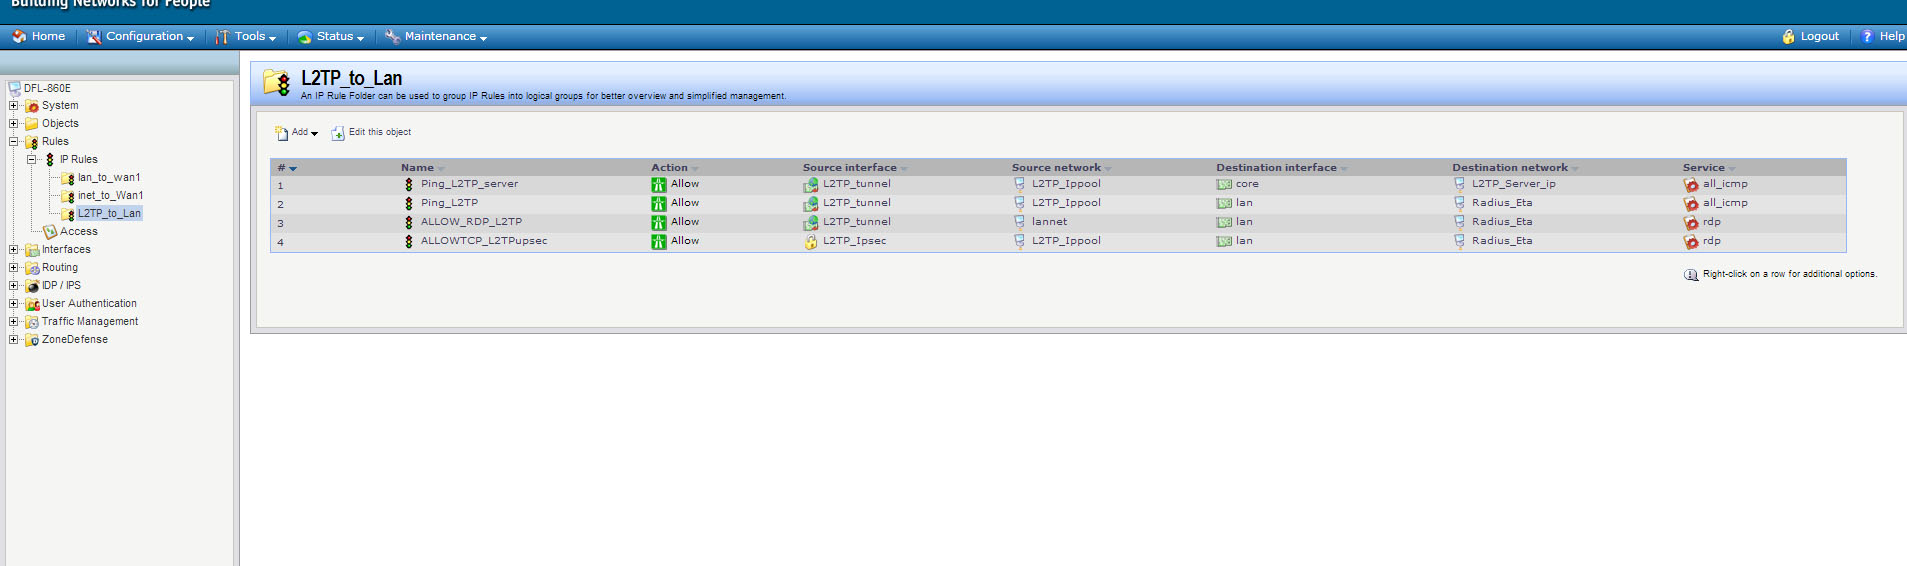The width and height of the screenshot is (1907, 566).
Task: Click the L2TP_to_Lan folder header icon
Action: click(x=277, y=82)
